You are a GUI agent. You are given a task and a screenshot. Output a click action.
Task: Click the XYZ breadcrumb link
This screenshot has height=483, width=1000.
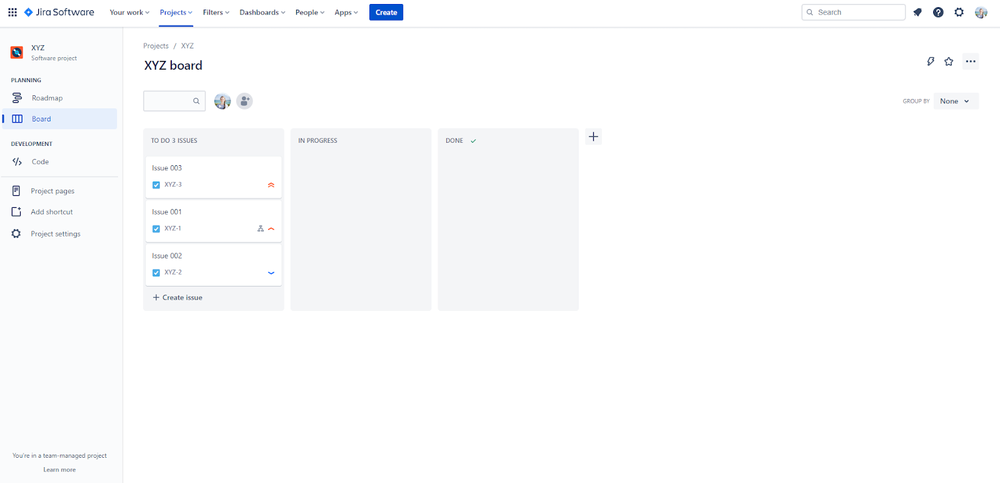tap(188, 46)
